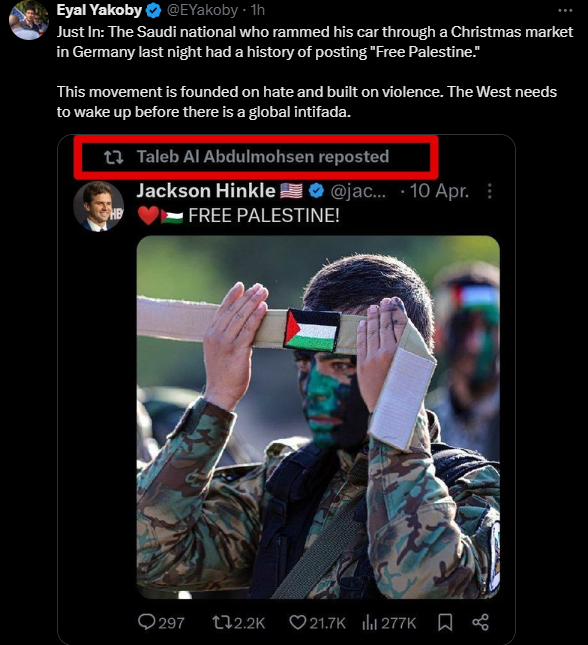
Task: Open the @EYakoby handle link
Action: pos(202,10)
